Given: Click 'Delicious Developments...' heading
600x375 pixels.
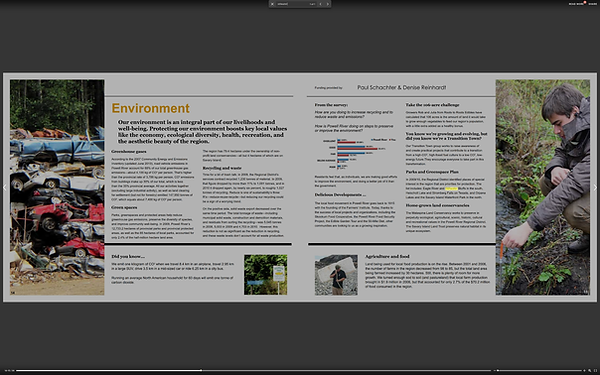Looking at the screenshot, I should [340, 195].
